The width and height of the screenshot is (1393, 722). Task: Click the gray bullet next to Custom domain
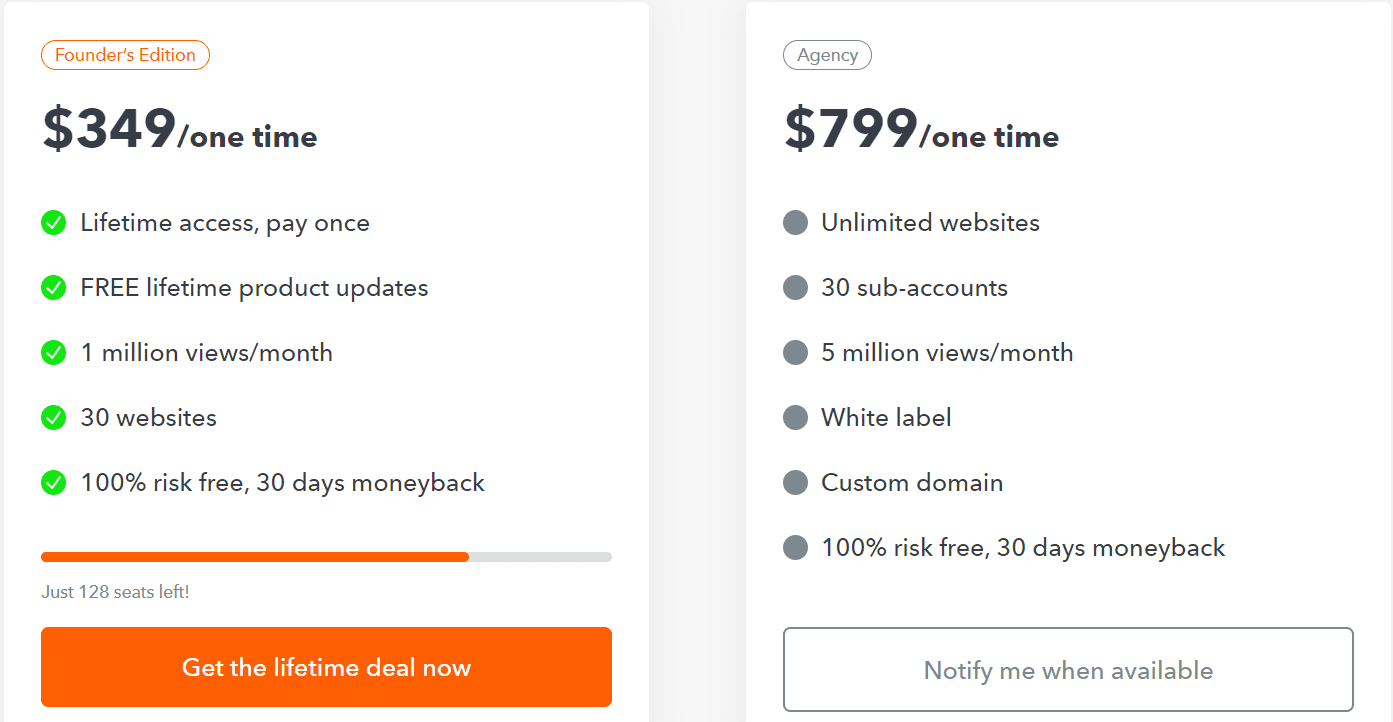click(795, 482)
